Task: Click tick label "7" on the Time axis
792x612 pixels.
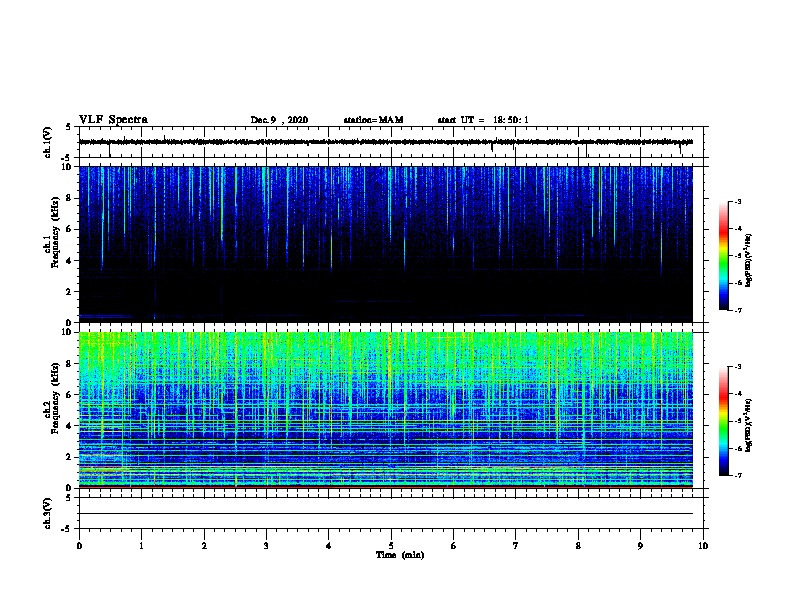Action: click(x=516, y=546)
